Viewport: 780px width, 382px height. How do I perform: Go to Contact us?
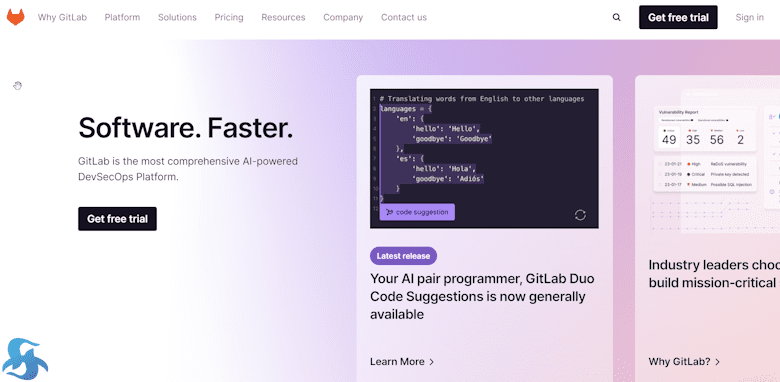pyautogui.click(x=404, y=17)
